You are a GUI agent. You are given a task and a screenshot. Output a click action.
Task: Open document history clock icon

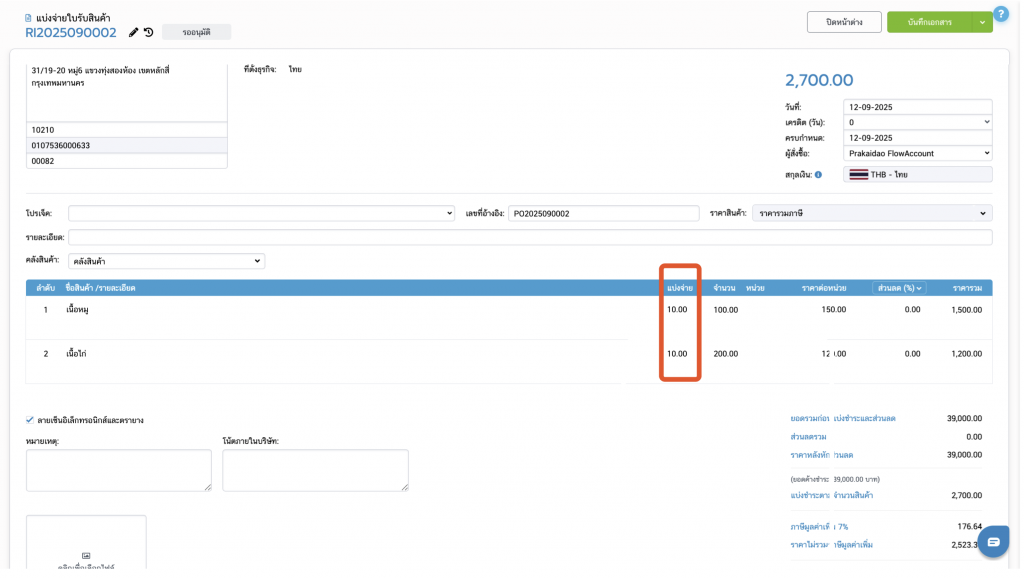click(148, 32)
